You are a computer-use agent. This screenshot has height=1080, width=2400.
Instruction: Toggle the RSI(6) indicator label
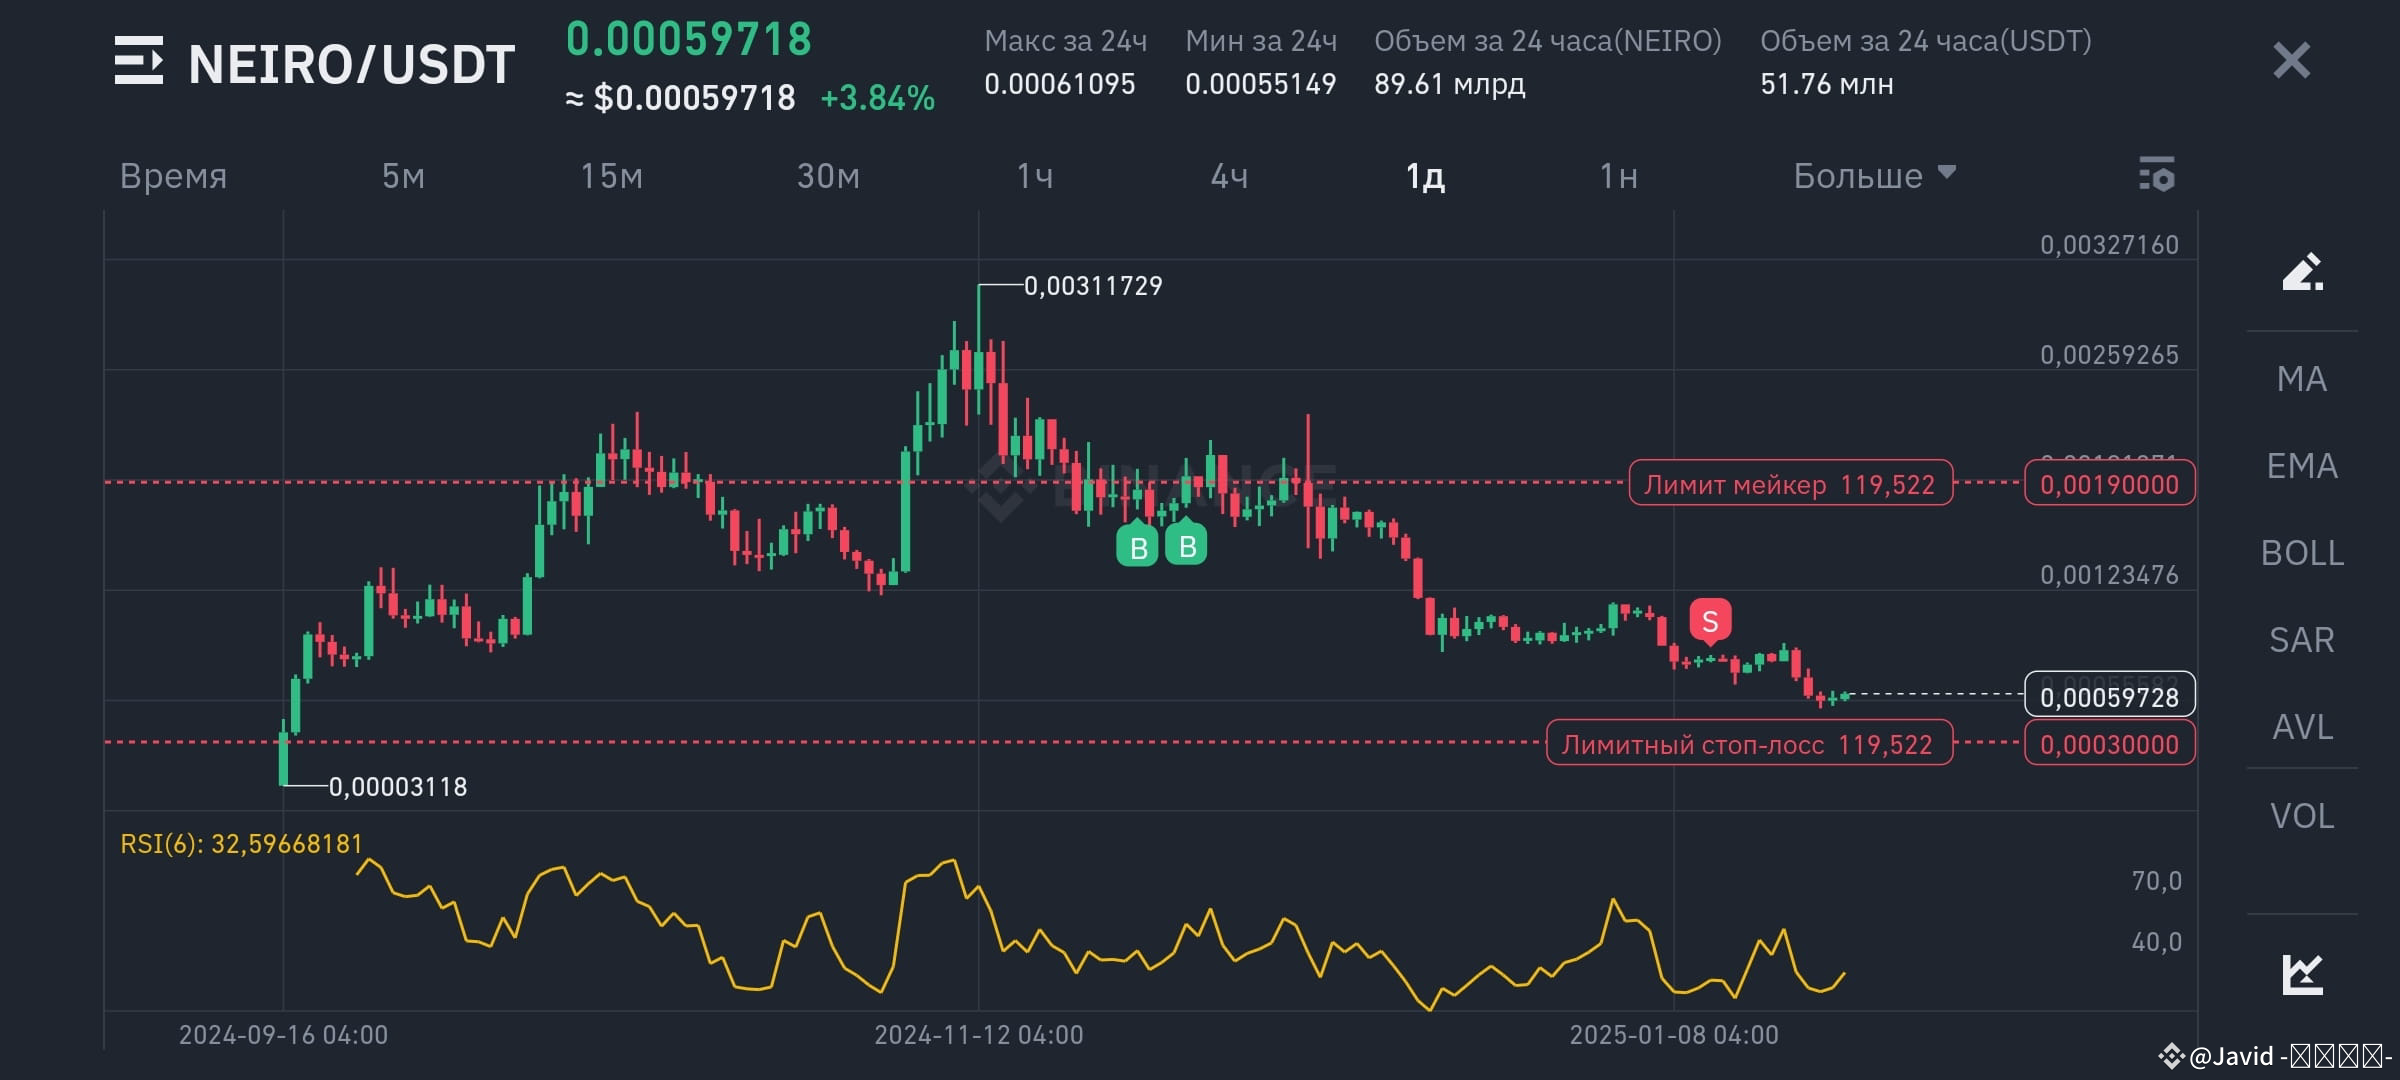[238, 845]
